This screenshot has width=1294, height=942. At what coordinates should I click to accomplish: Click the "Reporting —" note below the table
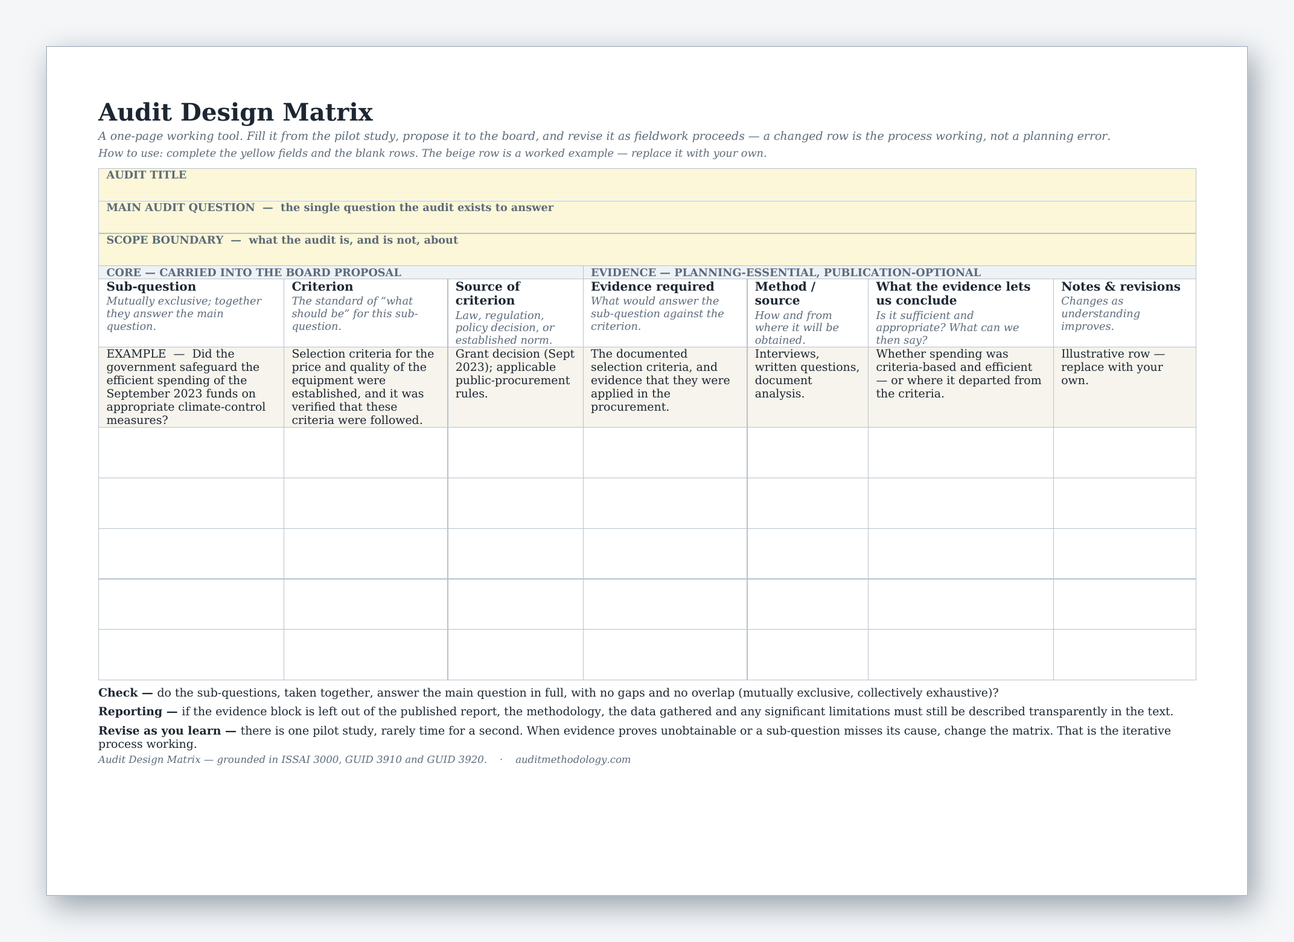tap(636, 712)
